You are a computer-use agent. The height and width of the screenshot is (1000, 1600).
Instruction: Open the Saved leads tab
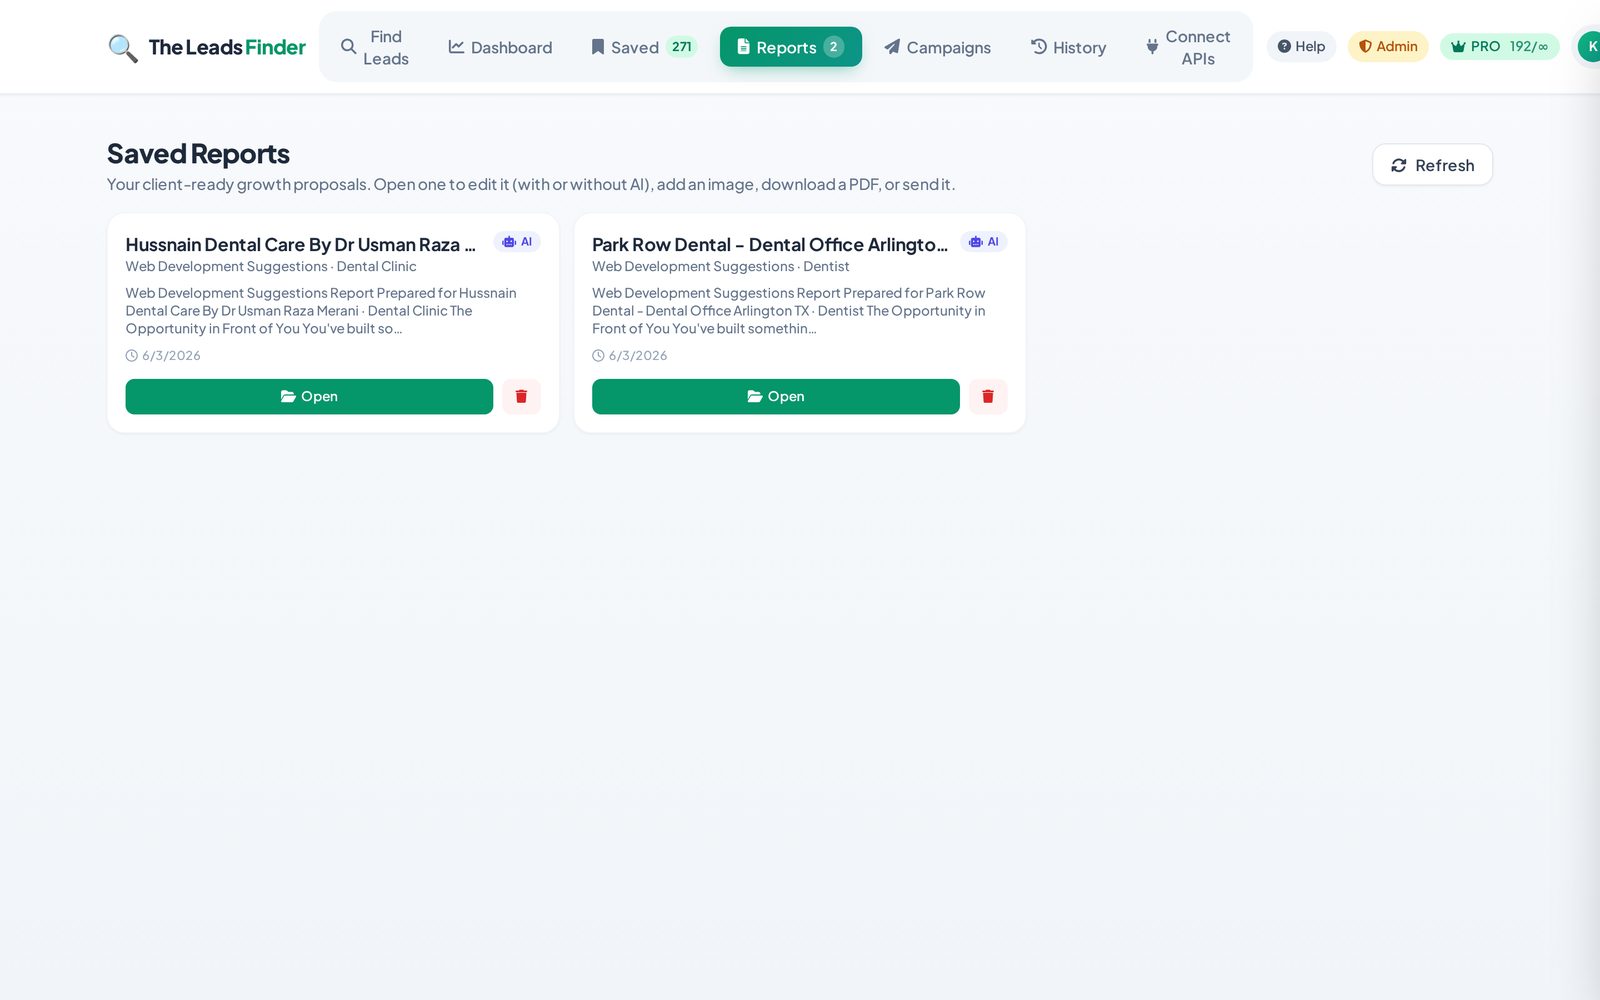[x=643, y=47]
